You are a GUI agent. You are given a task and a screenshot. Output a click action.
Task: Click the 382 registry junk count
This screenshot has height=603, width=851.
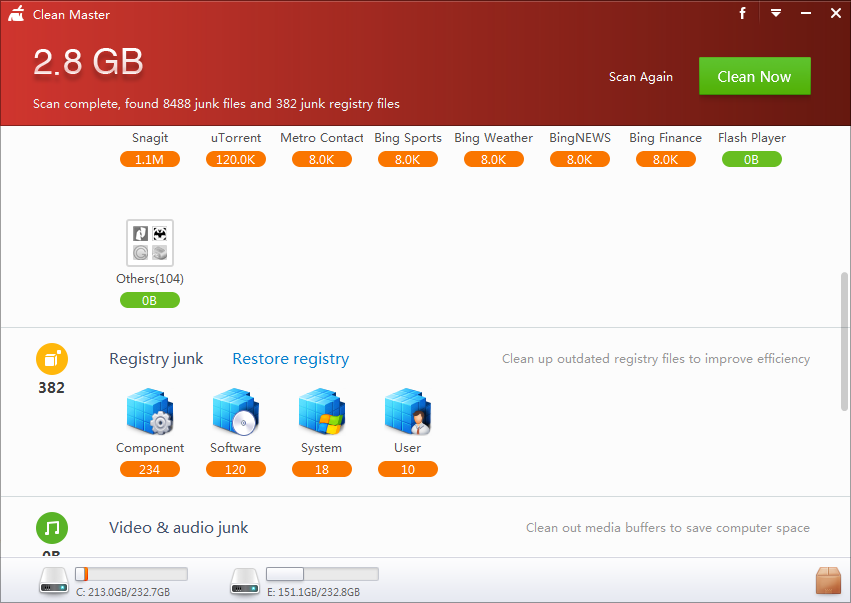tap(52, 388)
